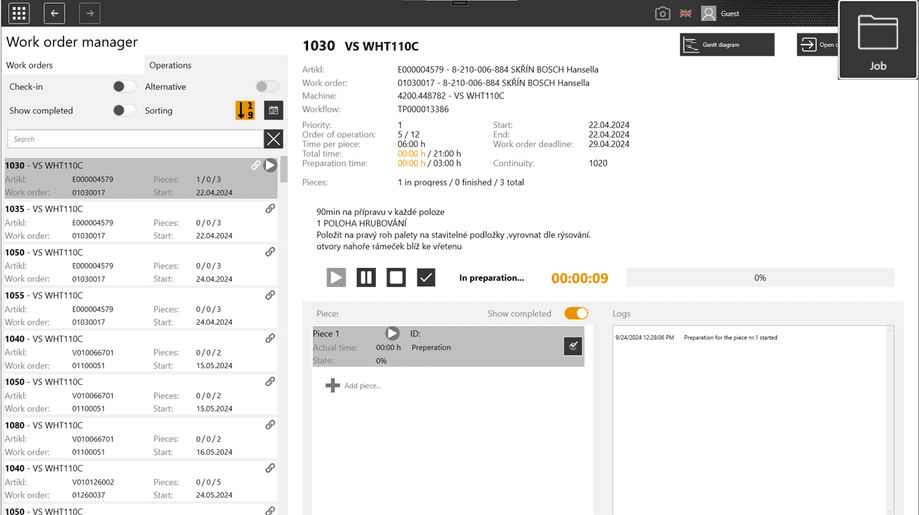Open the Gantt diagram
This screenshot has width=919, height=515.
(727, 45)
